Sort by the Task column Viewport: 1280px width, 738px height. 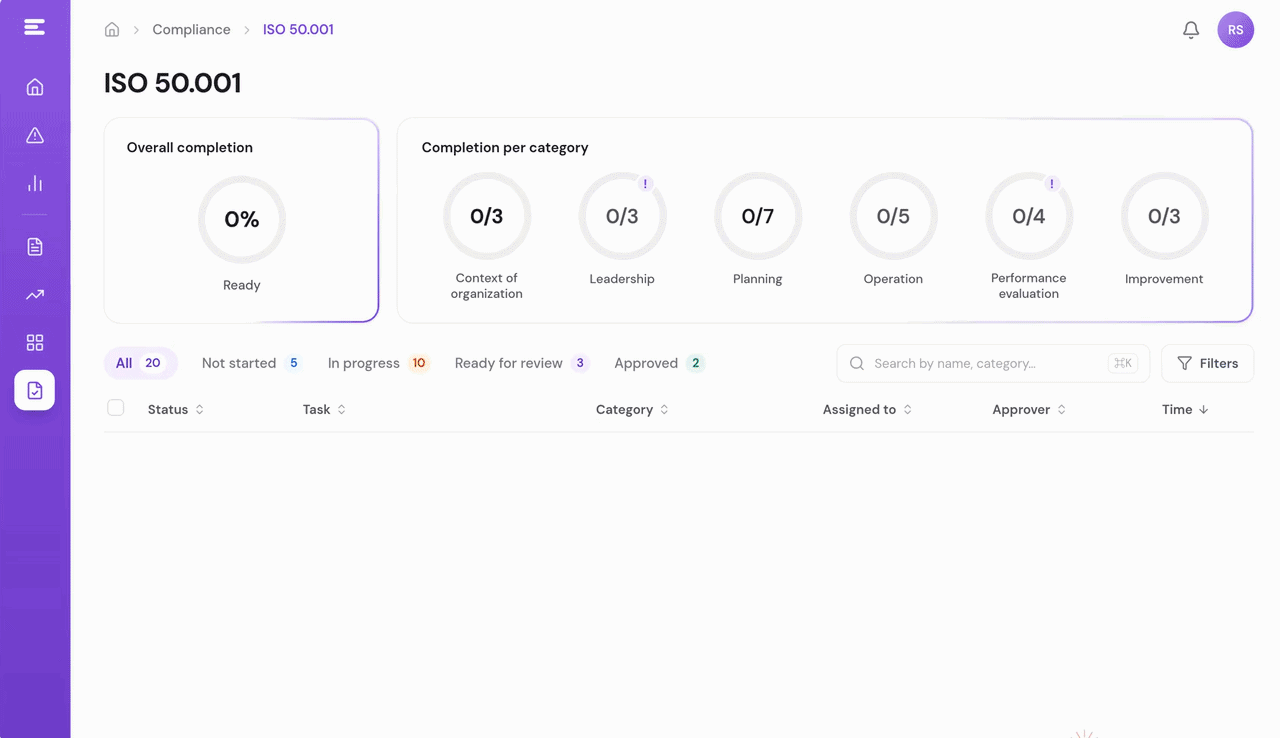pos(325,410)
